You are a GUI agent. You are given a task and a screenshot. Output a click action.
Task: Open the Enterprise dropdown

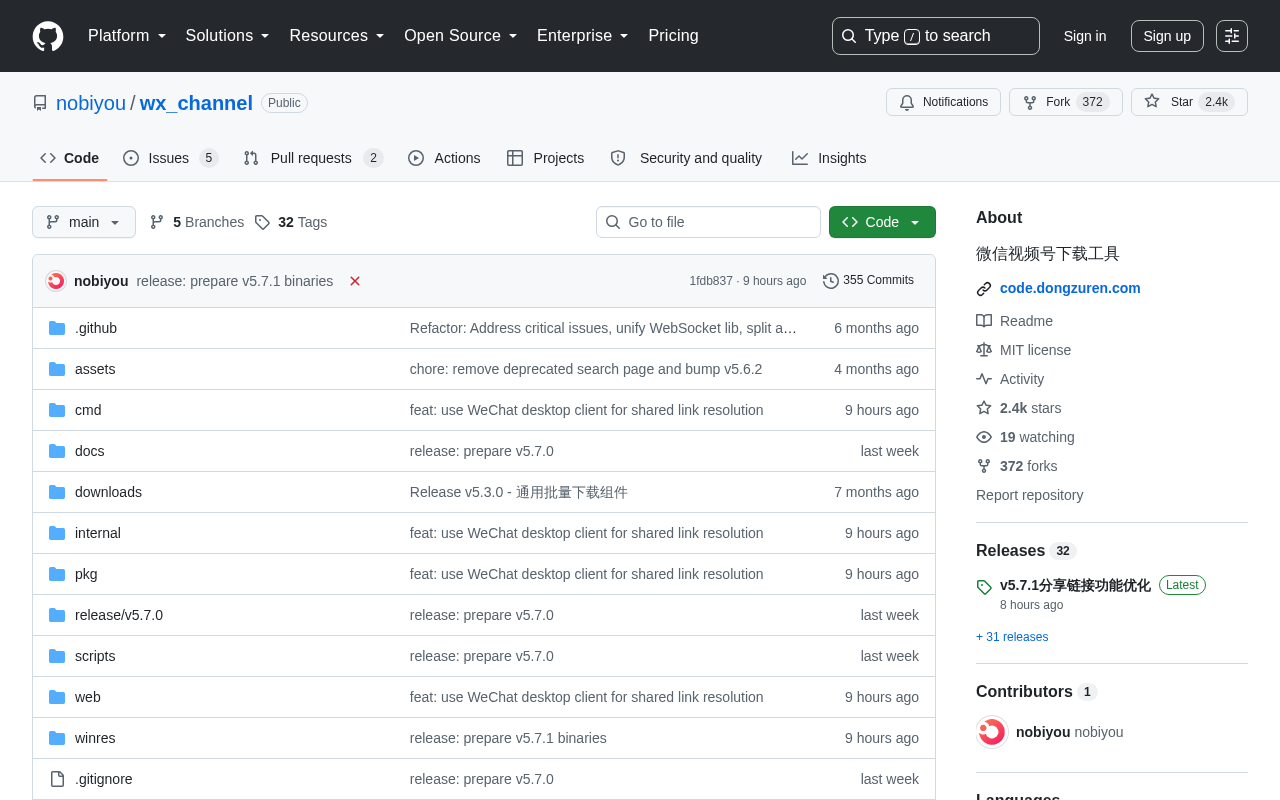point(583,36)
